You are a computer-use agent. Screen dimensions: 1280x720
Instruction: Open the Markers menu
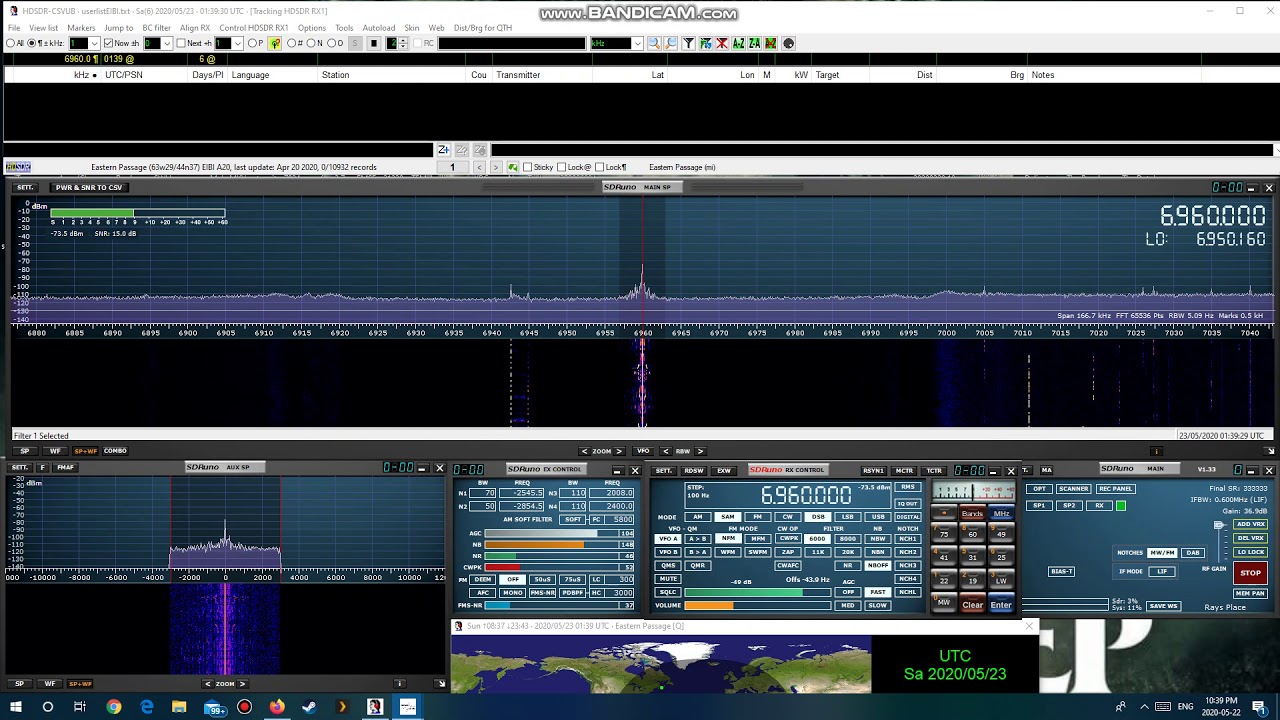pos(81,28)
